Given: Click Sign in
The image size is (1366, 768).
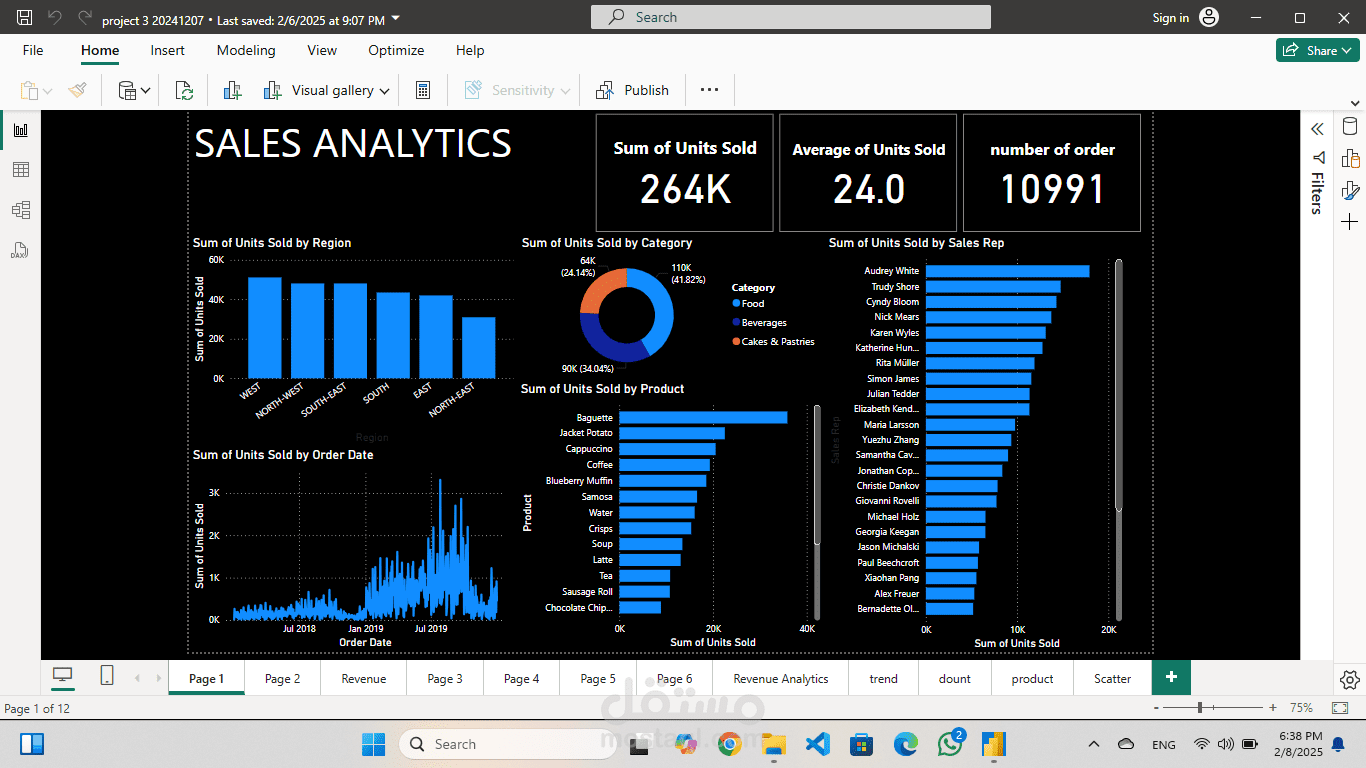Looking at the screenshot, I should pos(1171,17).
